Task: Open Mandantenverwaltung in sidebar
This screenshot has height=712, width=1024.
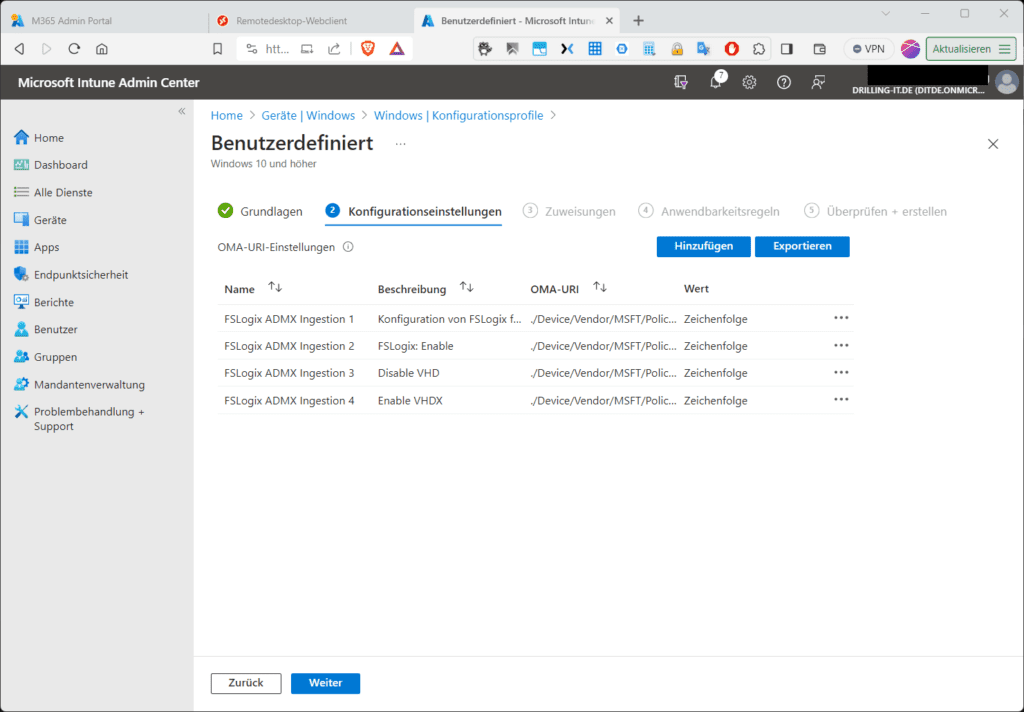Action: pyautogui.click(x=80, y=385)
